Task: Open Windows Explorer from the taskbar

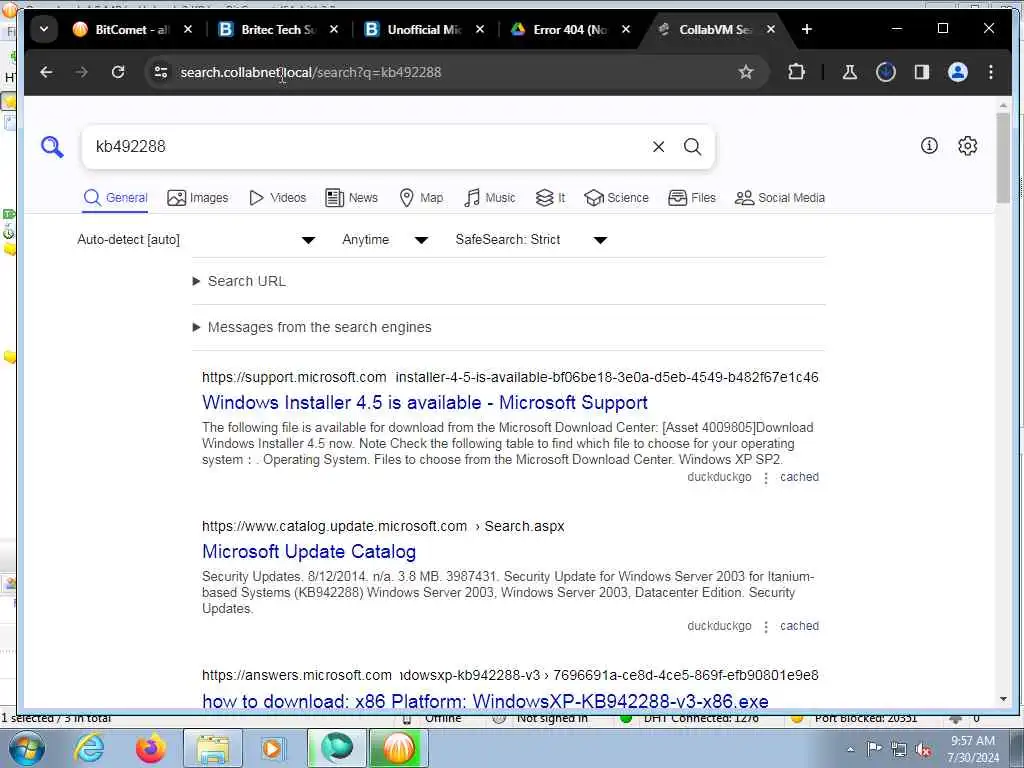Action: point(213,748)
